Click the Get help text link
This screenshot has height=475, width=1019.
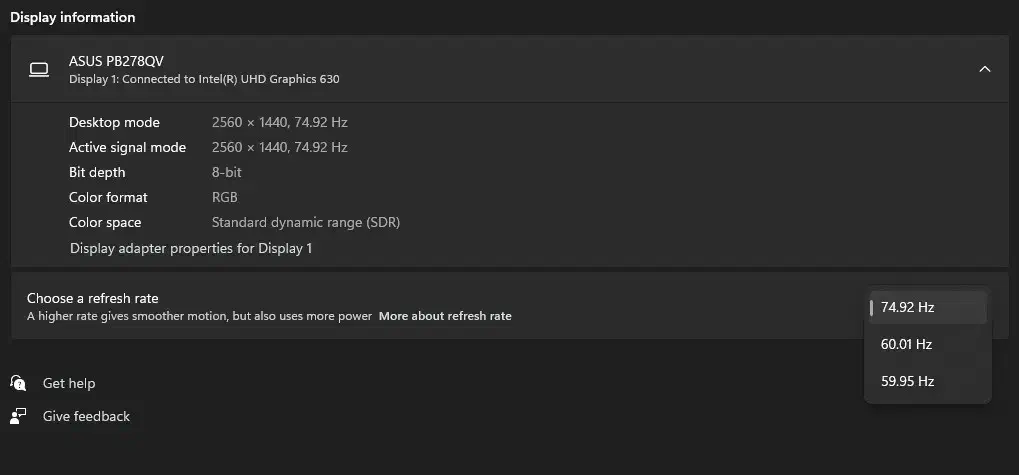[x=69, y=383]
